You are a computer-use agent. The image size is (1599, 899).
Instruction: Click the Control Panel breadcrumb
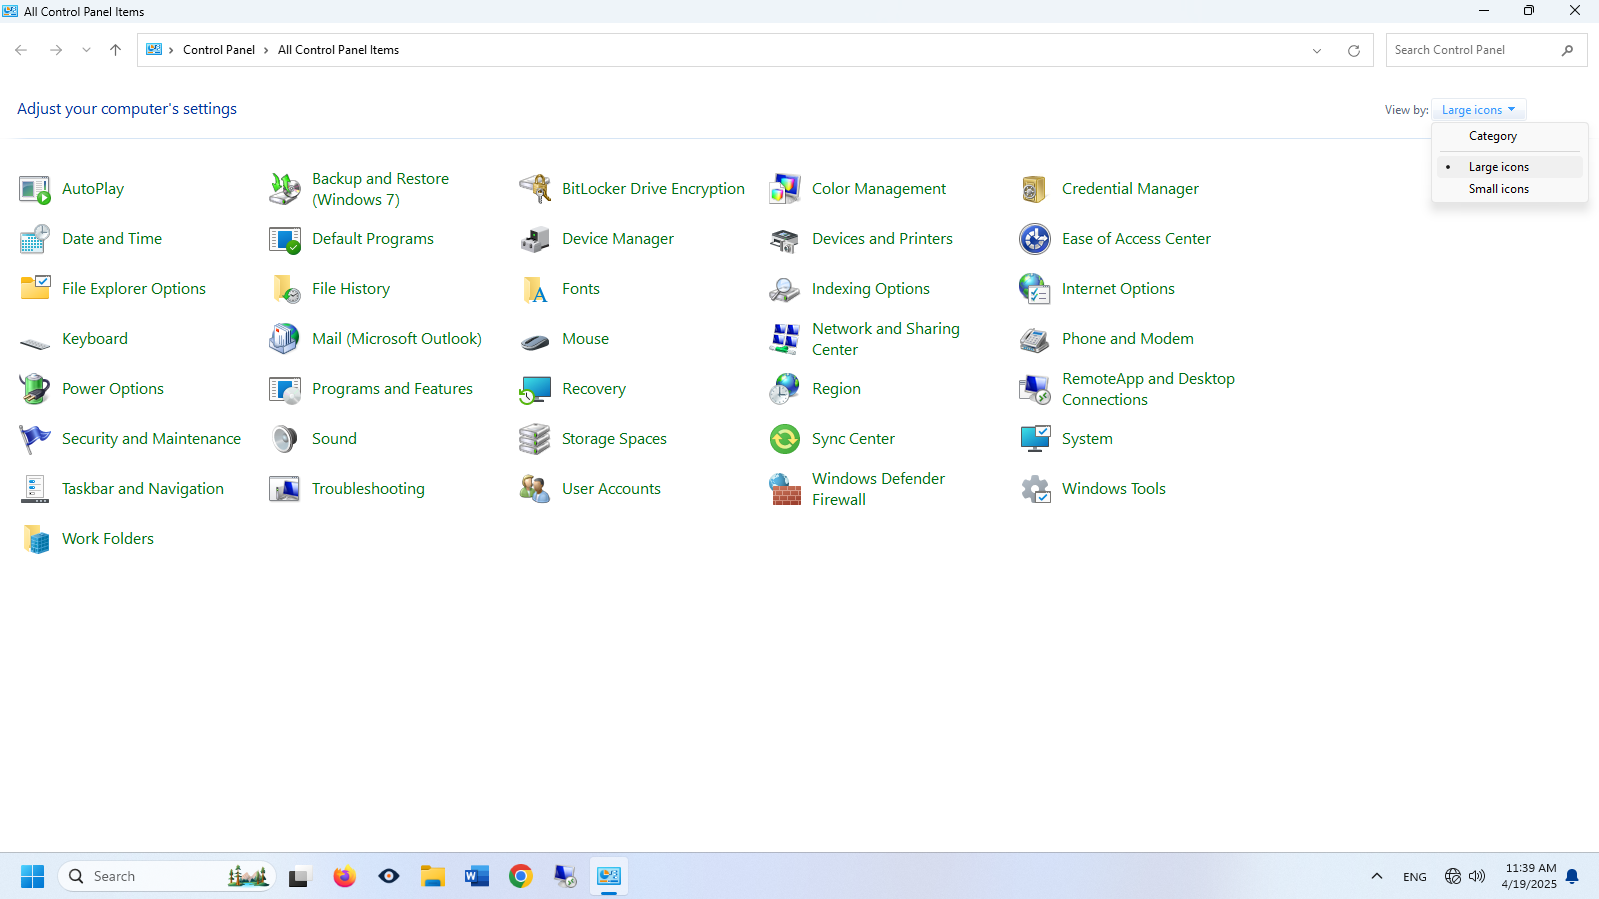click(218, 50)
